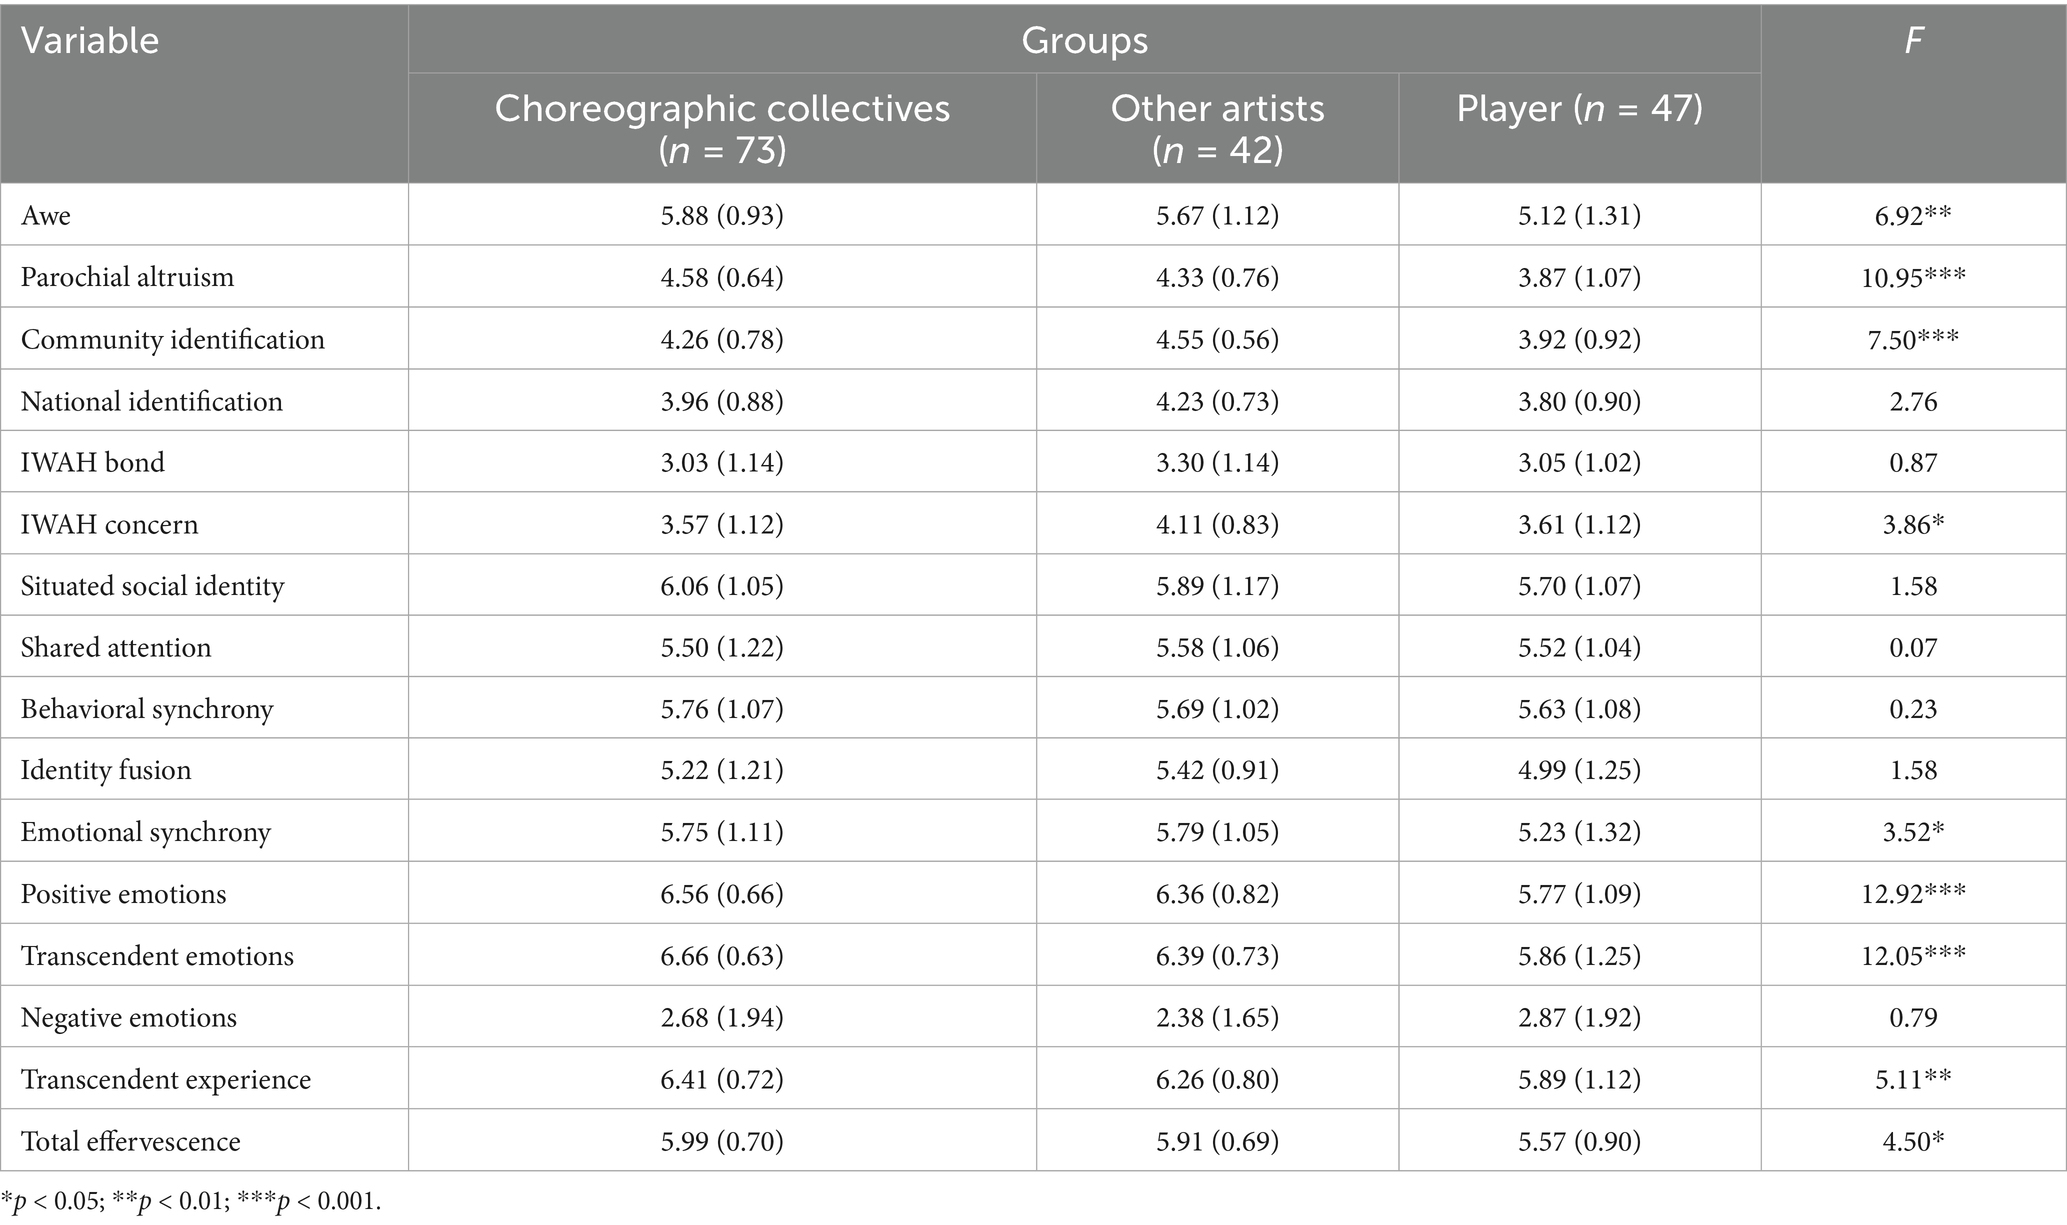Click the Behavioral synchrony row label
Image resolution: width=2067 pixels, height=1225 pixels.
[x=147, y=709]
